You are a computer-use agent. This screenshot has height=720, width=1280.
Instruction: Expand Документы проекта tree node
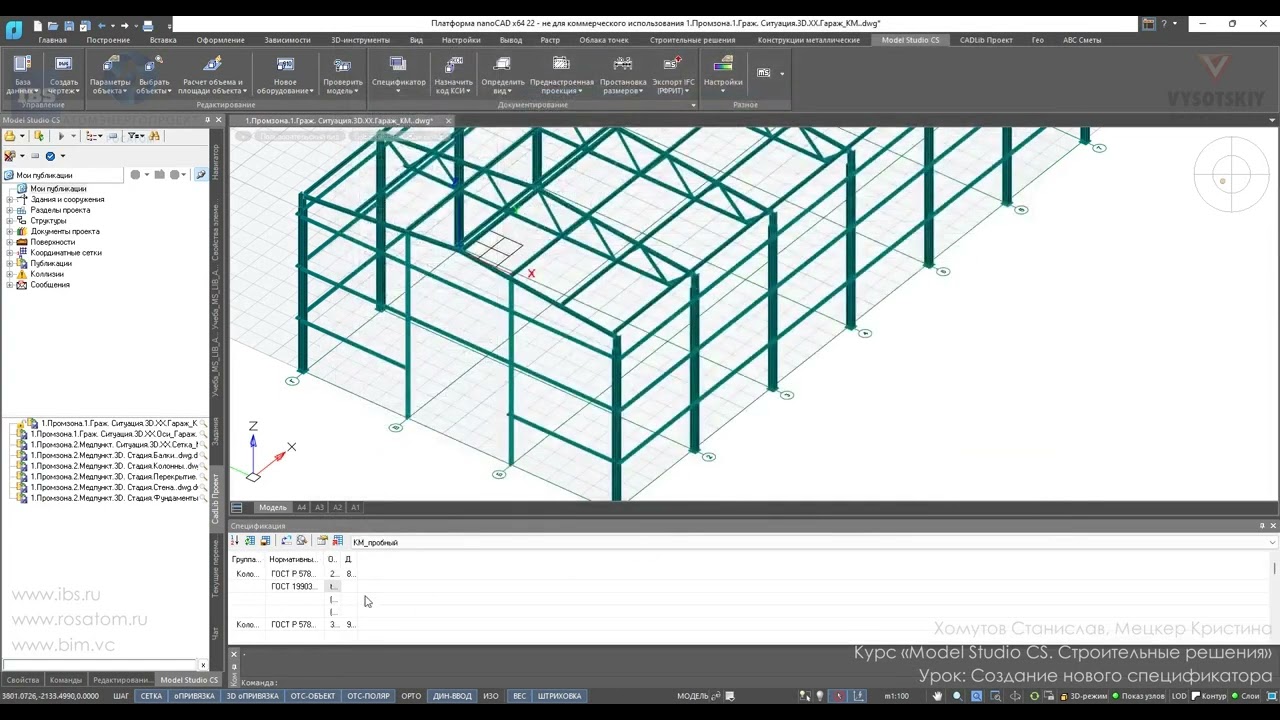[10, 232]
